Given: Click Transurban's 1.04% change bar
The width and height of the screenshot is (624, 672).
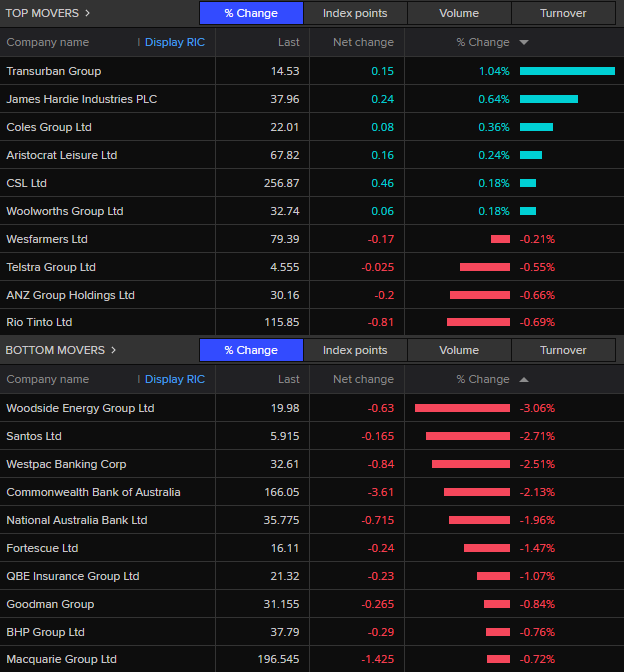Looking at the screenshot, I should (567, 71).
